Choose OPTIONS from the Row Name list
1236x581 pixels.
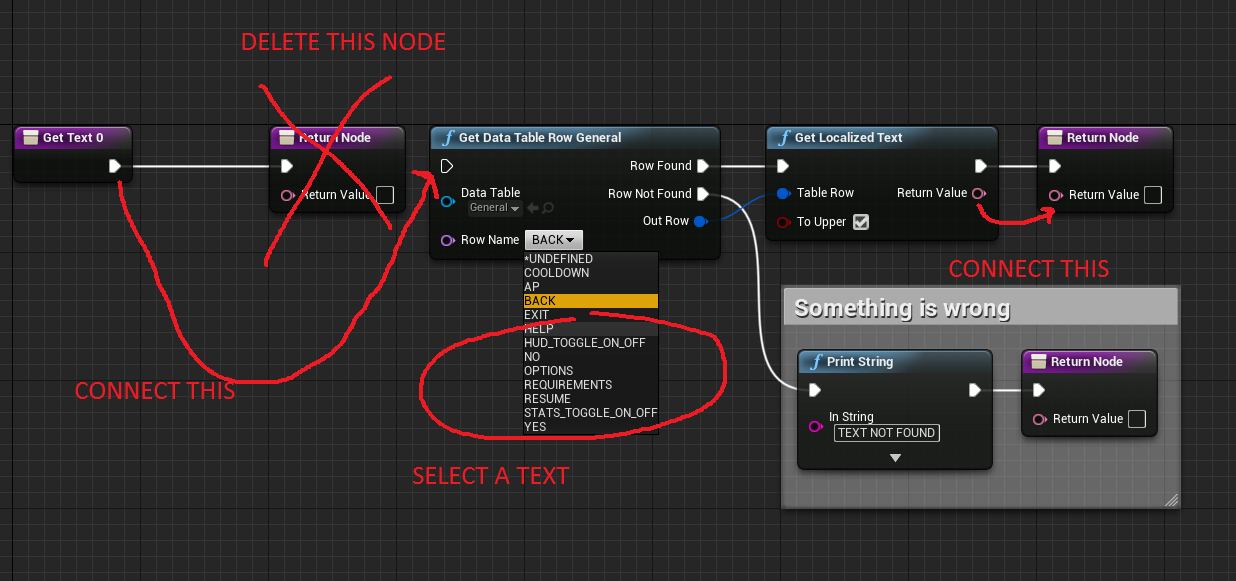coord(590,371)
